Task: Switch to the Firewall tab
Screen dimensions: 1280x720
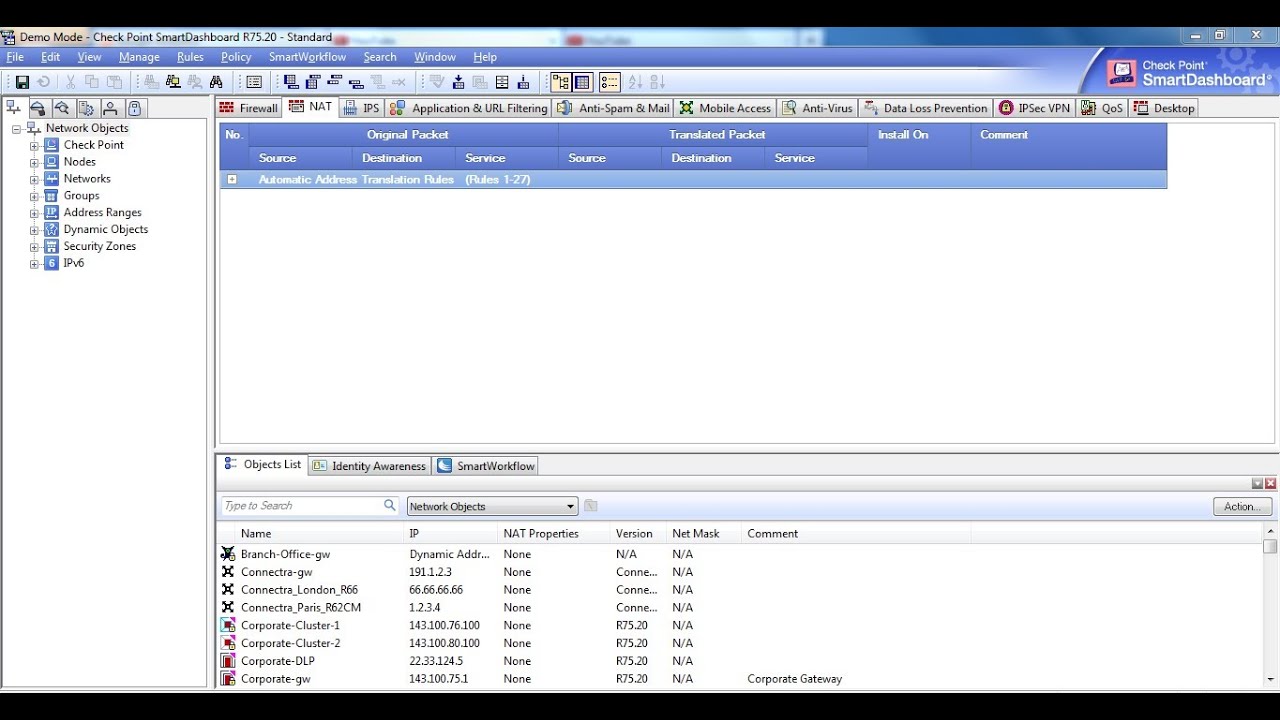Action: tap(248, 108)
